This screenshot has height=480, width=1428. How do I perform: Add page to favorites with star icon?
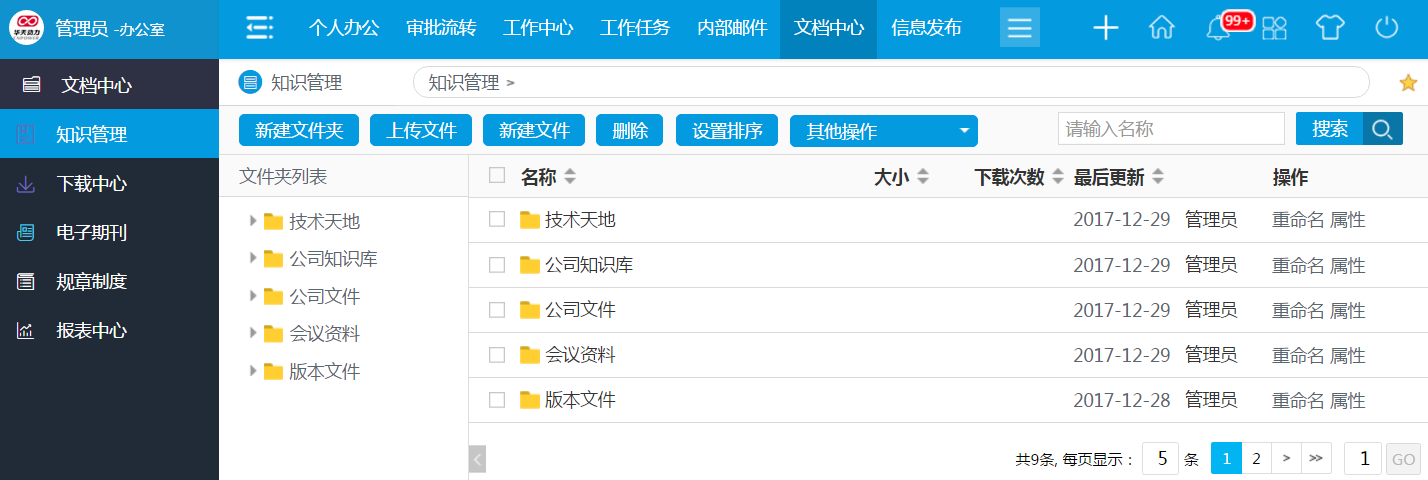click(1407, 82)
